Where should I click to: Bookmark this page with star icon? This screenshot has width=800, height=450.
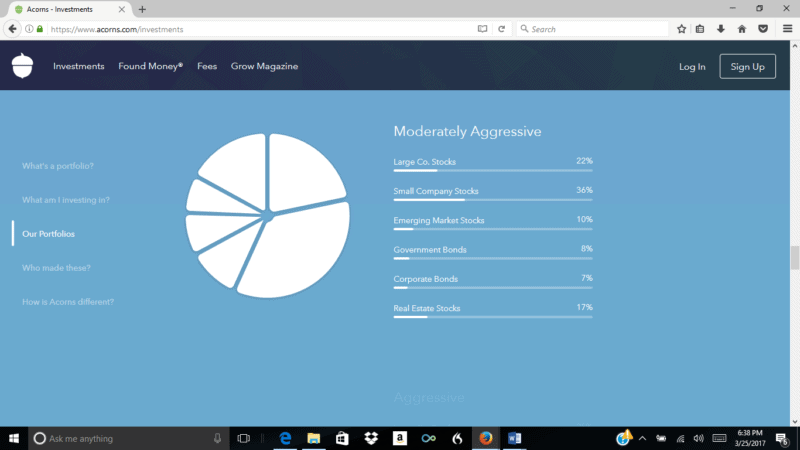point(681,29)
